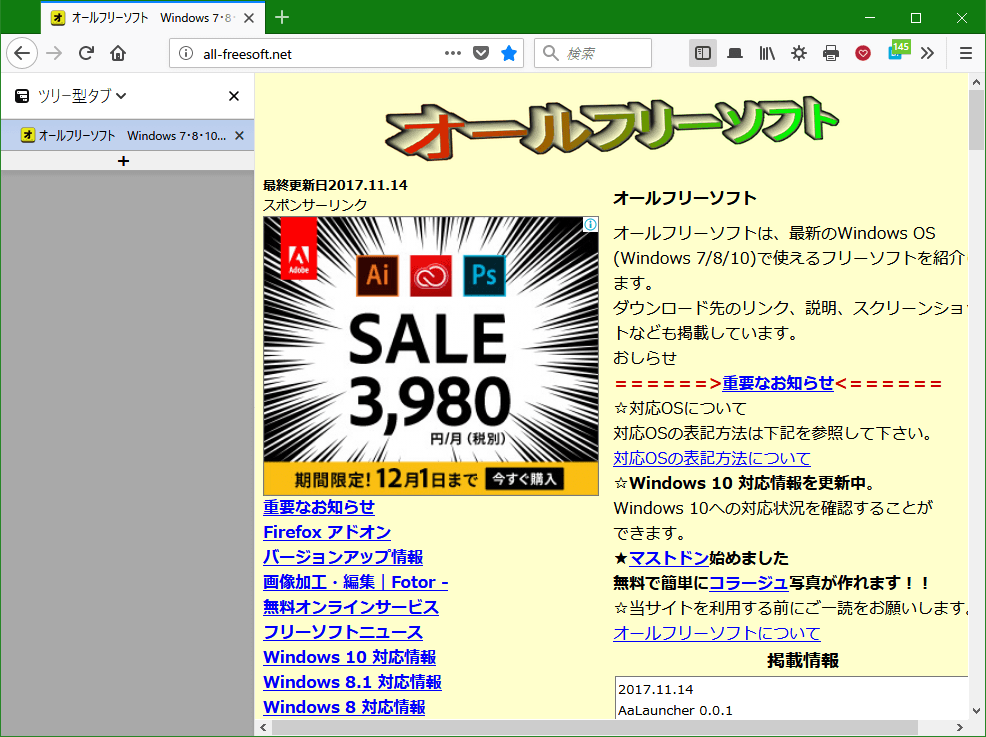Viewport: 986px width, 737px height.
Task: Follow the Windows 10 対応情報 link
Action: pyautogui.click(x=348, y=657)
